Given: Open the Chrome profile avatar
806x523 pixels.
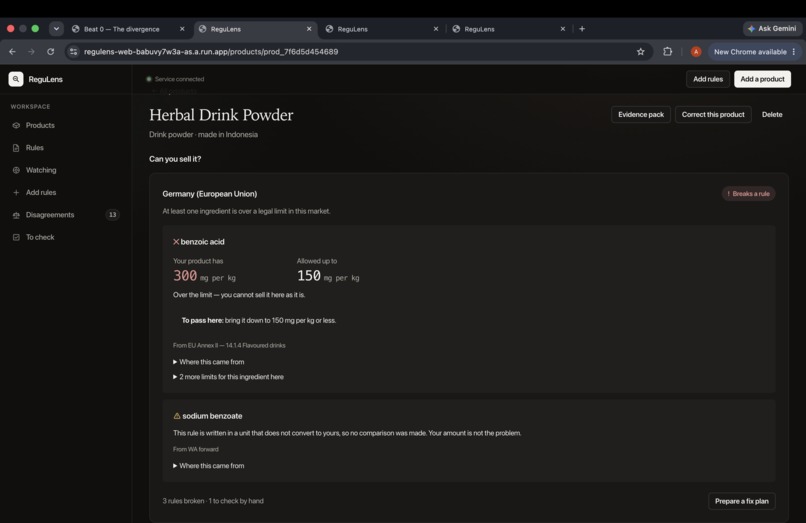Looking at the screenshot, I should [x=695, y=51].
